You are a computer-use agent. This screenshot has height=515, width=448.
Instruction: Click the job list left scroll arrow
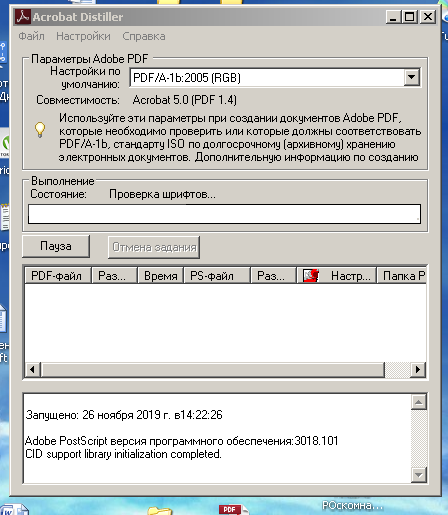[33, 369]
